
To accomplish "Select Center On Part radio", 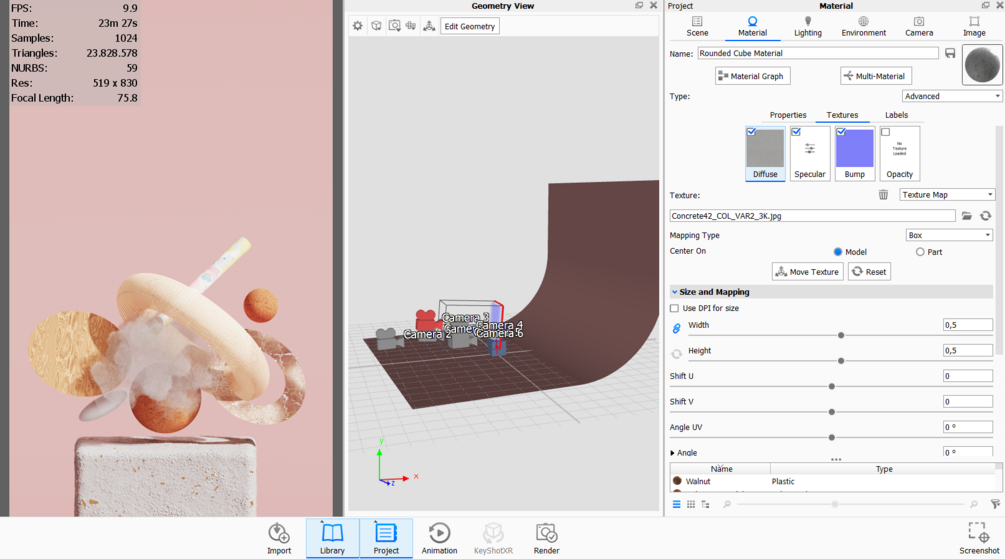I will click(x=920, y=252).
